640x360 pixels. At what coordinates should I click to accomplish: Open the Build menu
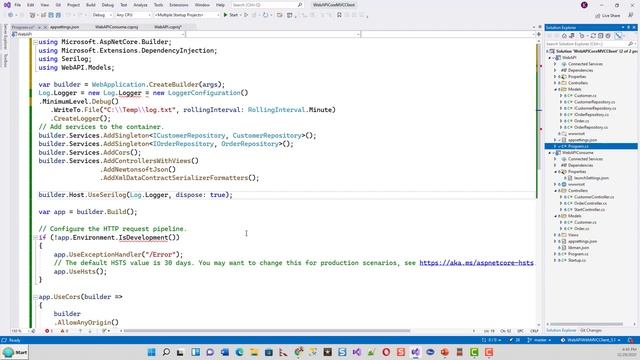91,5
